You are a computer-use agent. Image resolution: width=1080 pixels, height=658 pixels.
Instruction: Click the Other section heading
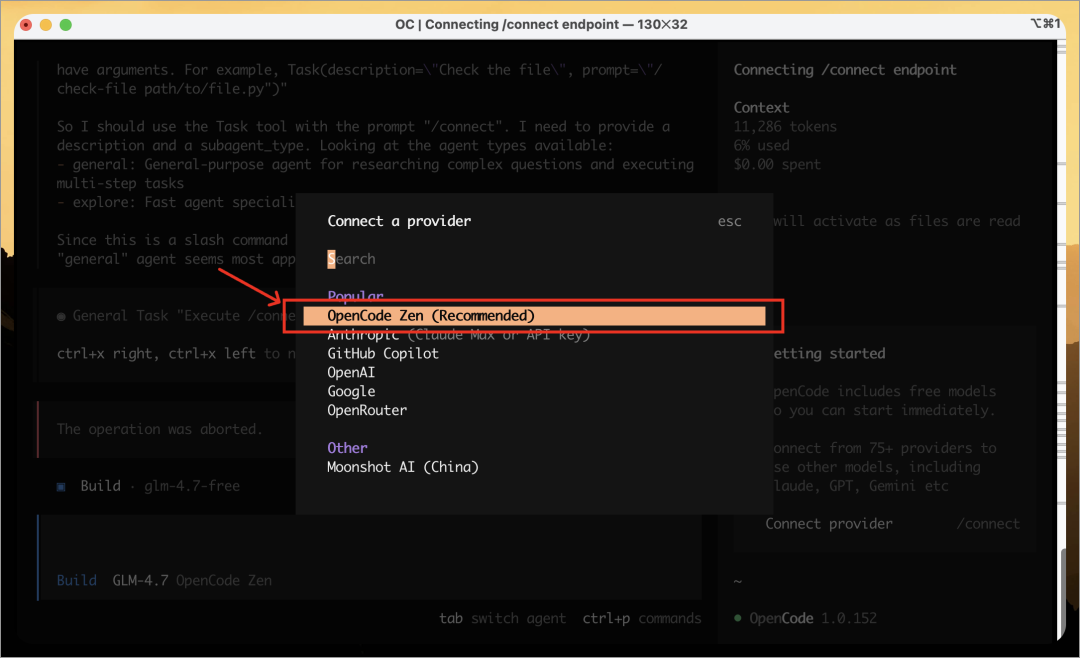[x=347, y=448]
